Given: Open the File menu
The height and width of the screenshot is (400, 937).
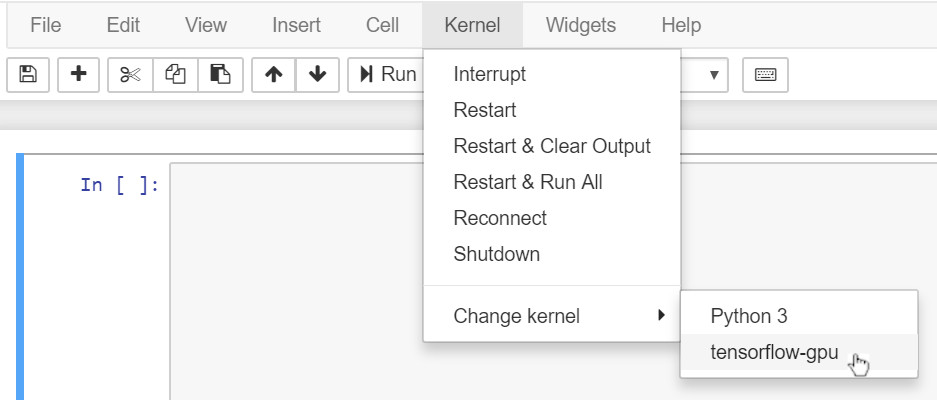Looking at the screenshot, I should (x=47, y=25).
